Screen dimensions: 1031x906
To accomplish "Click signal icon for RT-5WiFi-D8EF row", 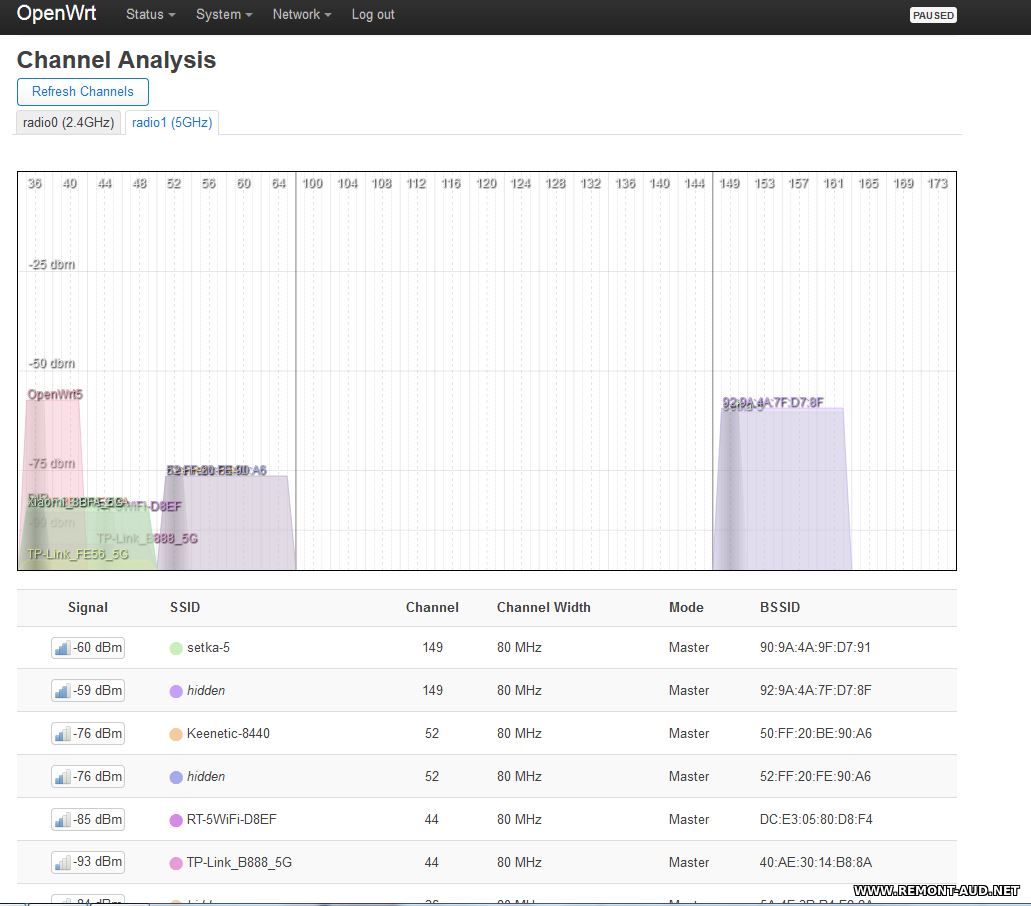I will [x=62, y=820].
